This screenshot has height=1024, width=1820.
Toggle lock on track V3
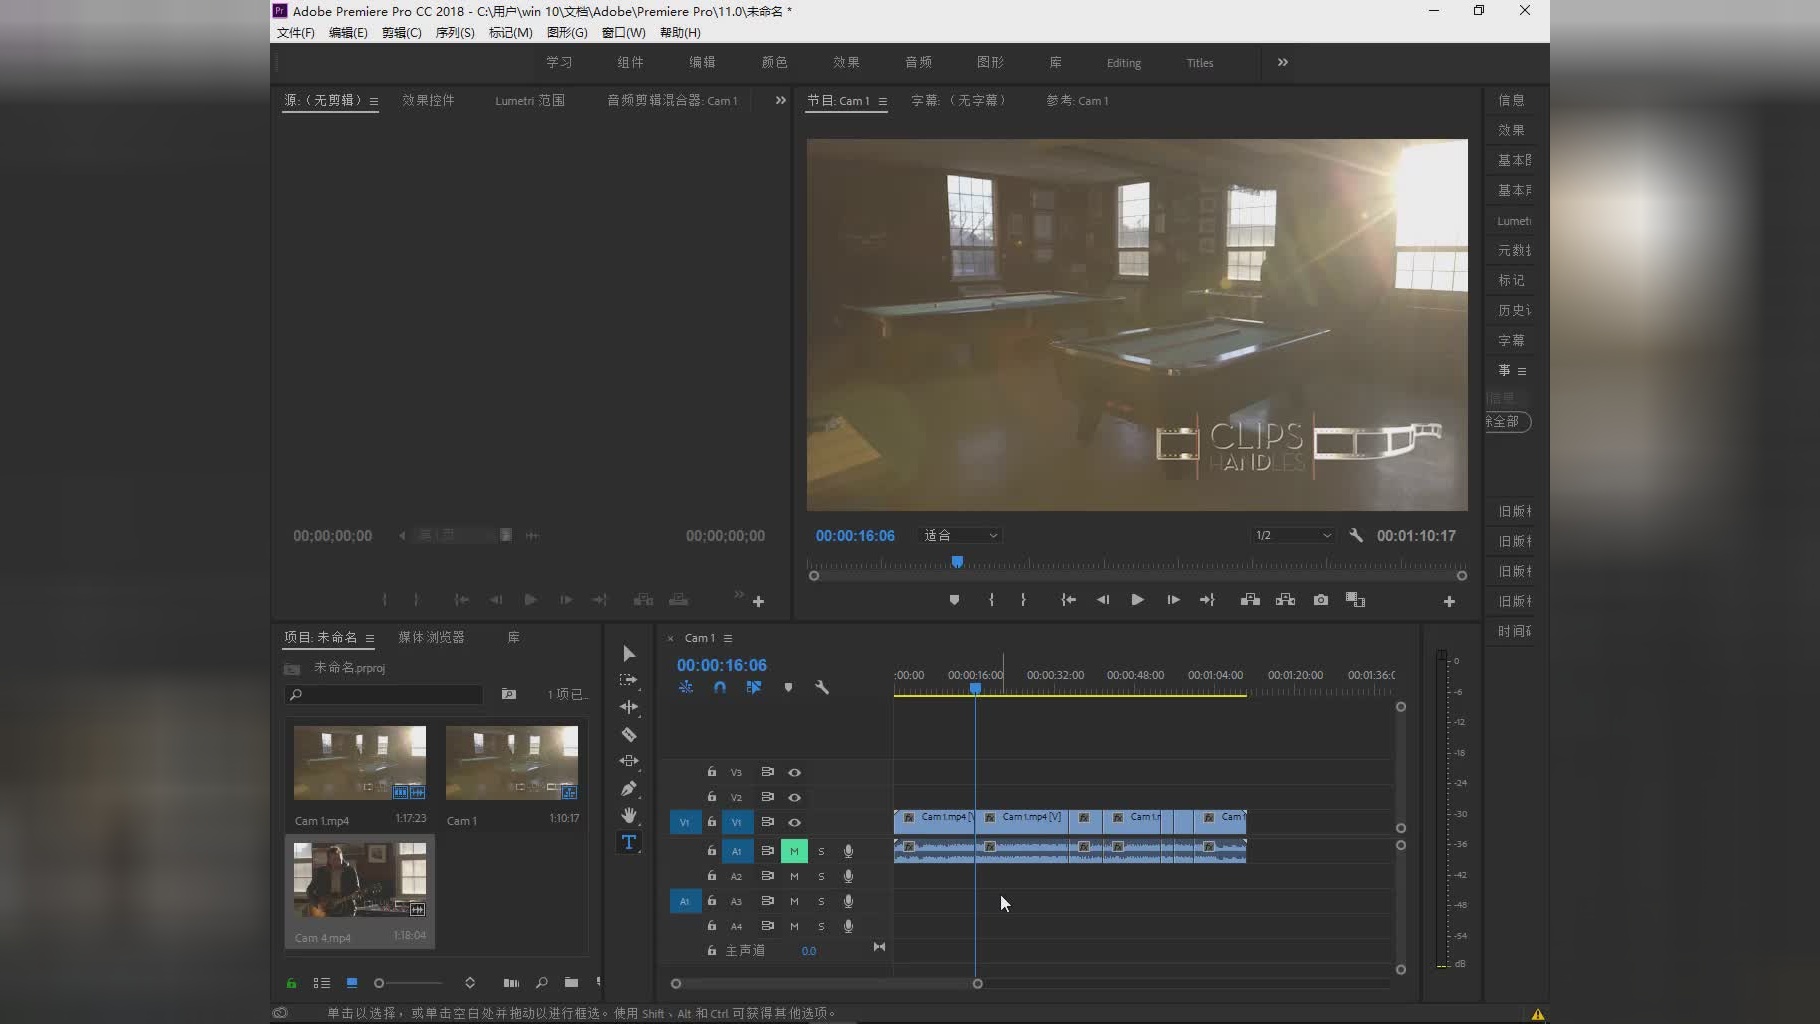(711, 772)
